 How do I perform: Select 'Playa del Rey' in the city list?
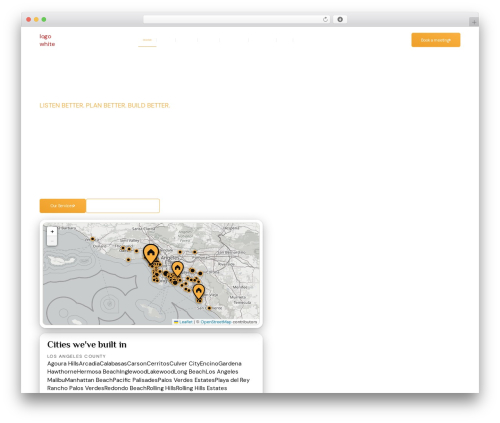232,380
